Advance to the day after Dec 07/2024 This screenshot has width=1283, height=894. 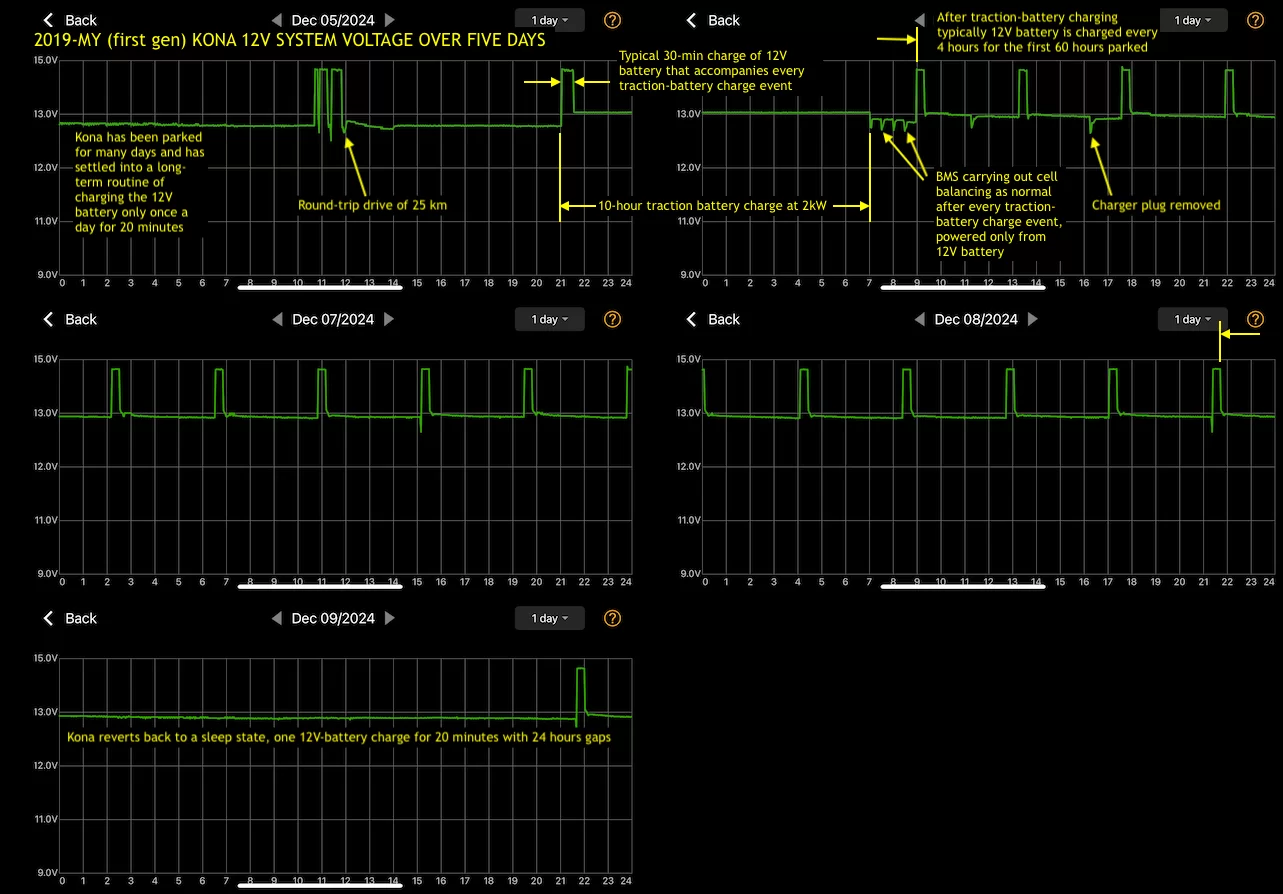pos(390,319)
